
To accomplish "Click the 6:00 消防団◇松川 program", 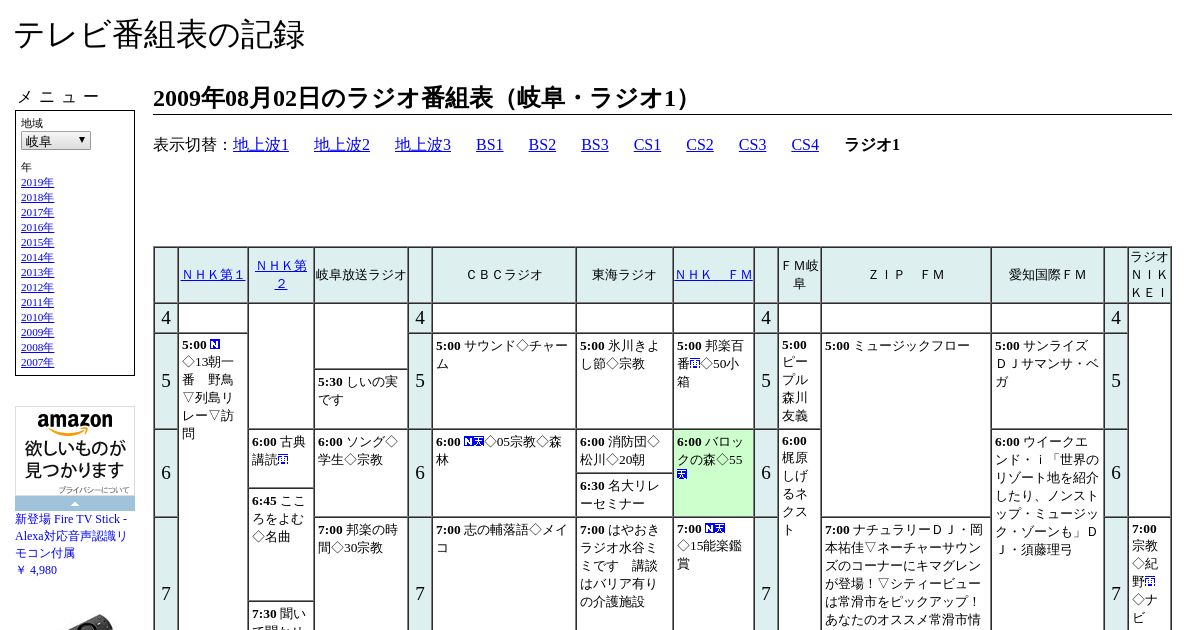I will 624,451.
